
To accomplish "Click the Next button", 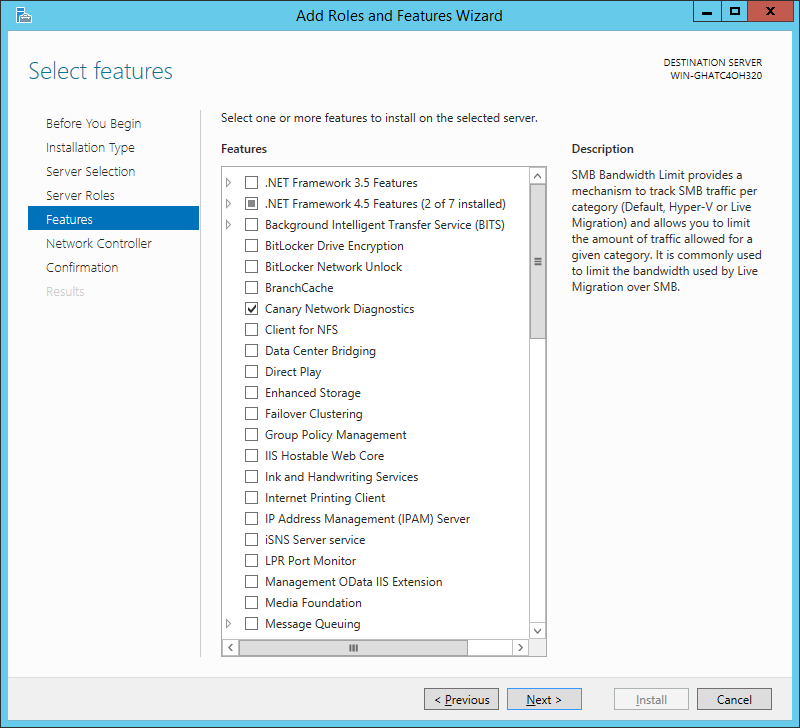I will point(544,699).
